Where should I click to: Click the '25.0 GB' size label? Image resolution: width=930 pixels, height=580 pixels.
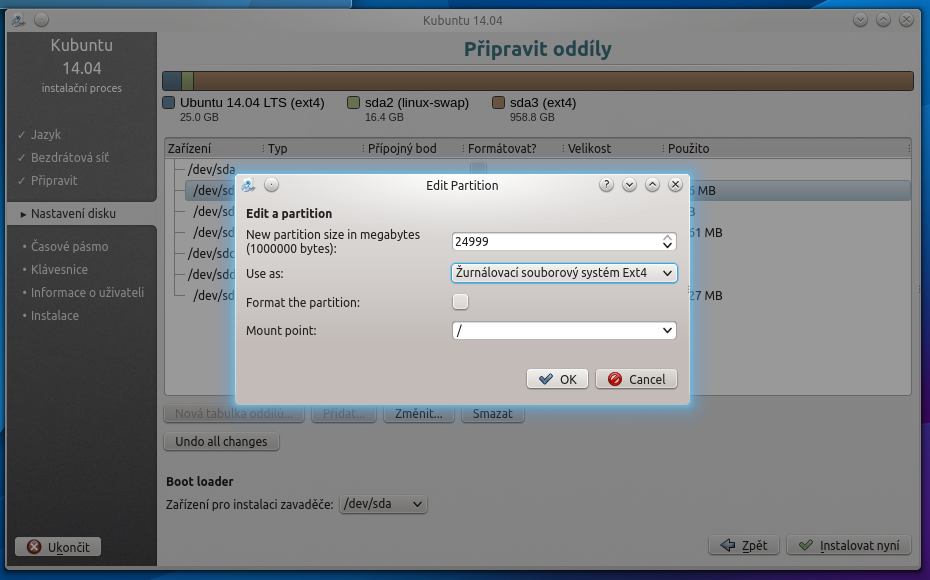click(x=199, y=117)
